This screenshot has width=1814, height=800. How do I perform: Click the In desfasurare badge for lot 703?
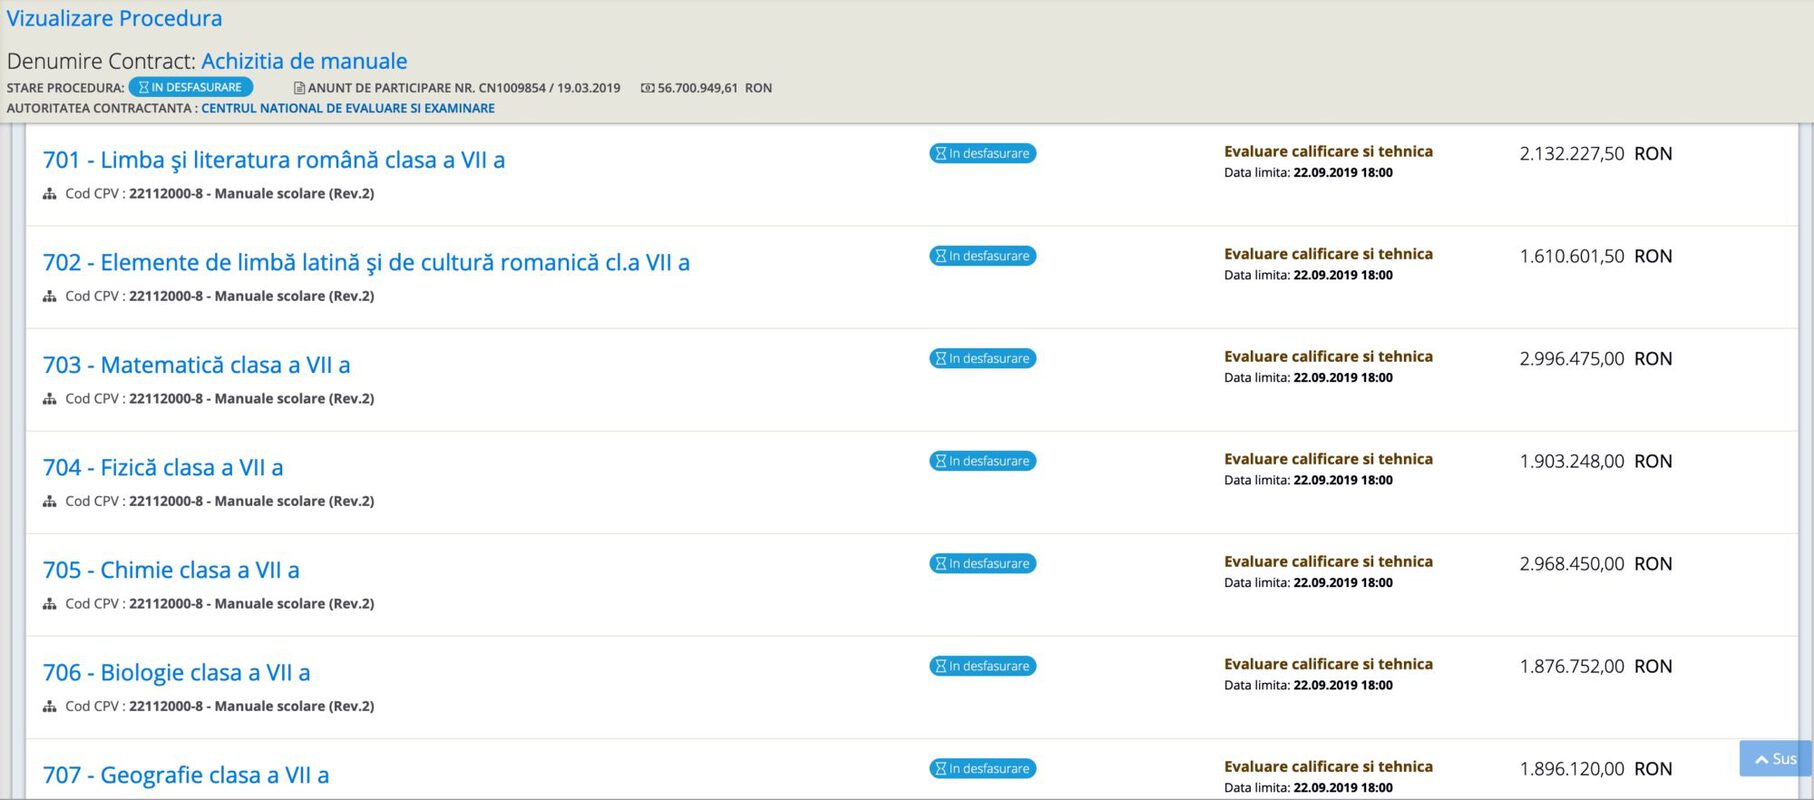[983, 358]
